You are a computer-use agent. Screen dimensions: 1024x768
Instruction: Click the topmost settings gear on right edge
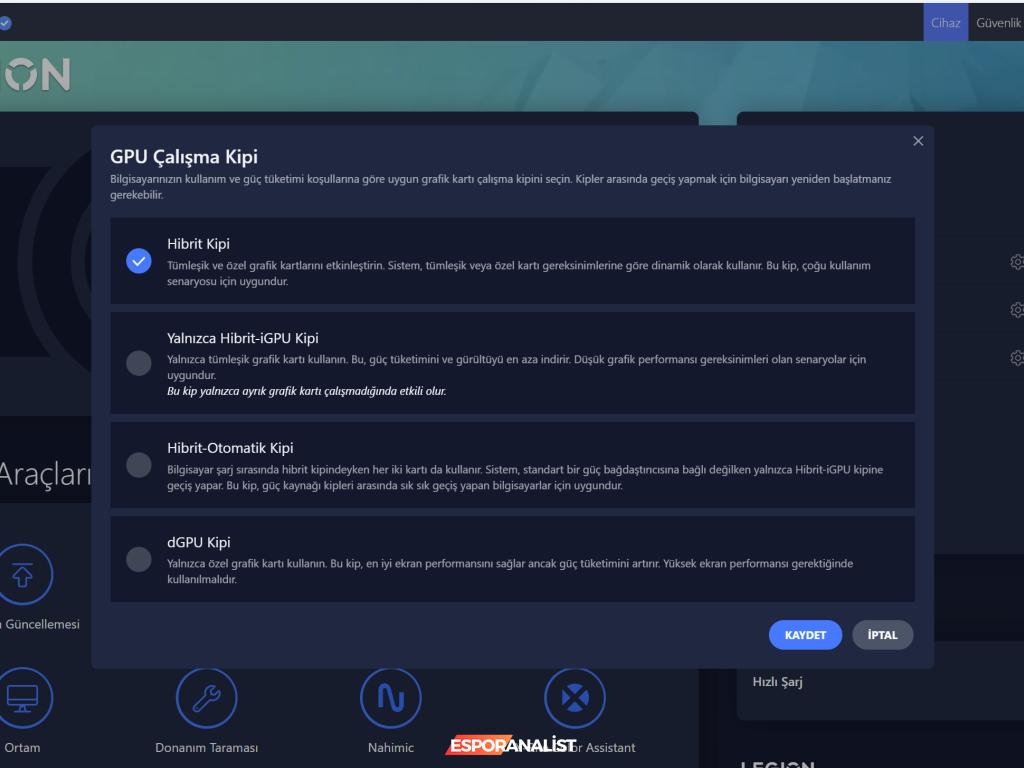[x=1017, y=262]
